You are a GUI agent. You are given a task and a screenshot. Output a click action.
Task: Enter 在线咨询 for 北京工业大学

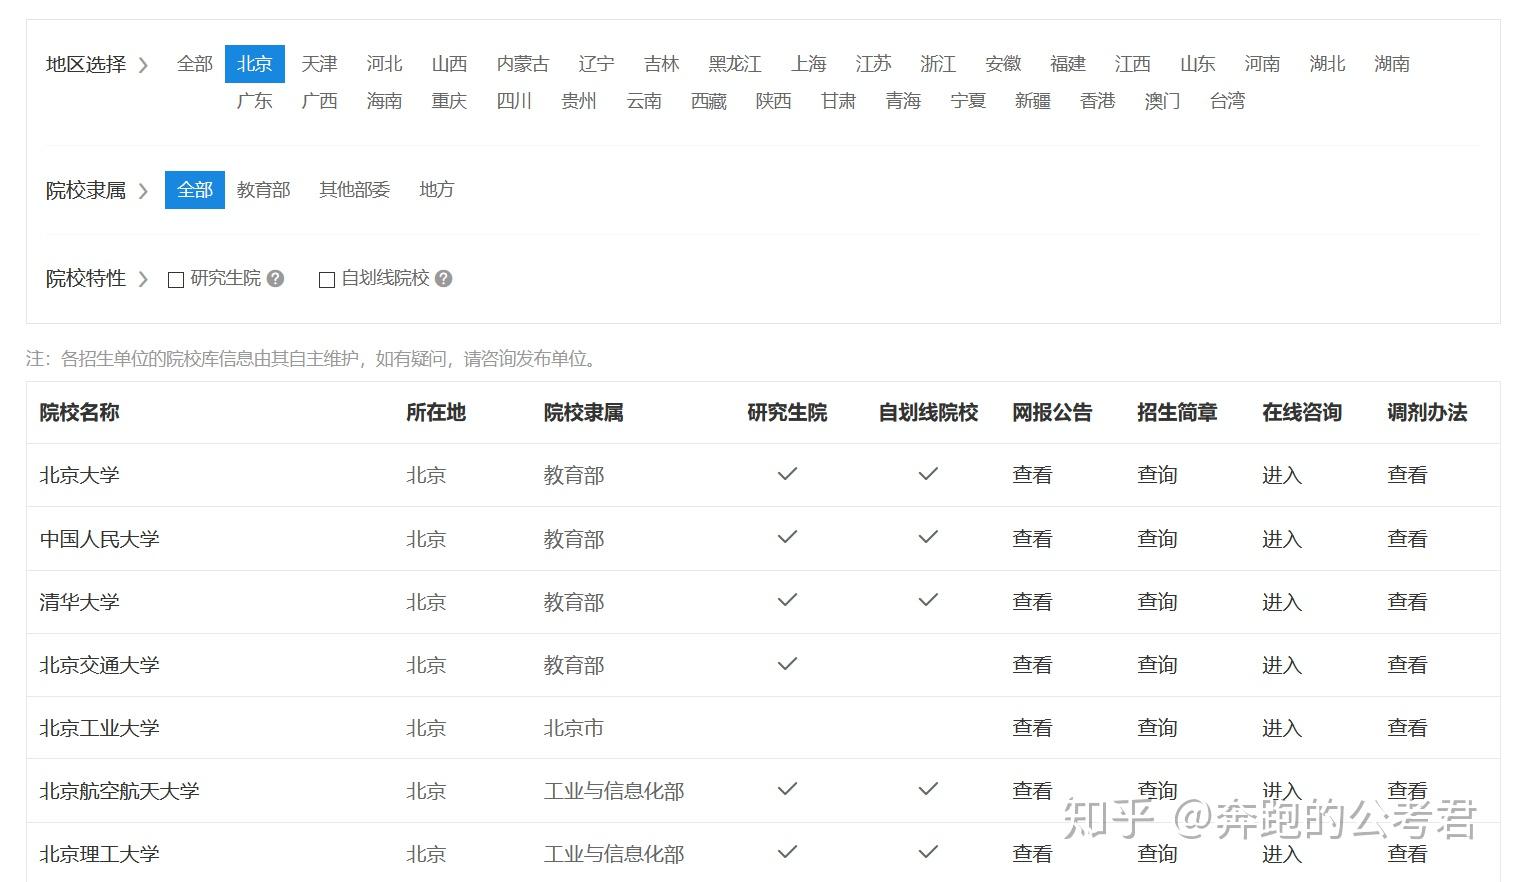pos(1282,728)
